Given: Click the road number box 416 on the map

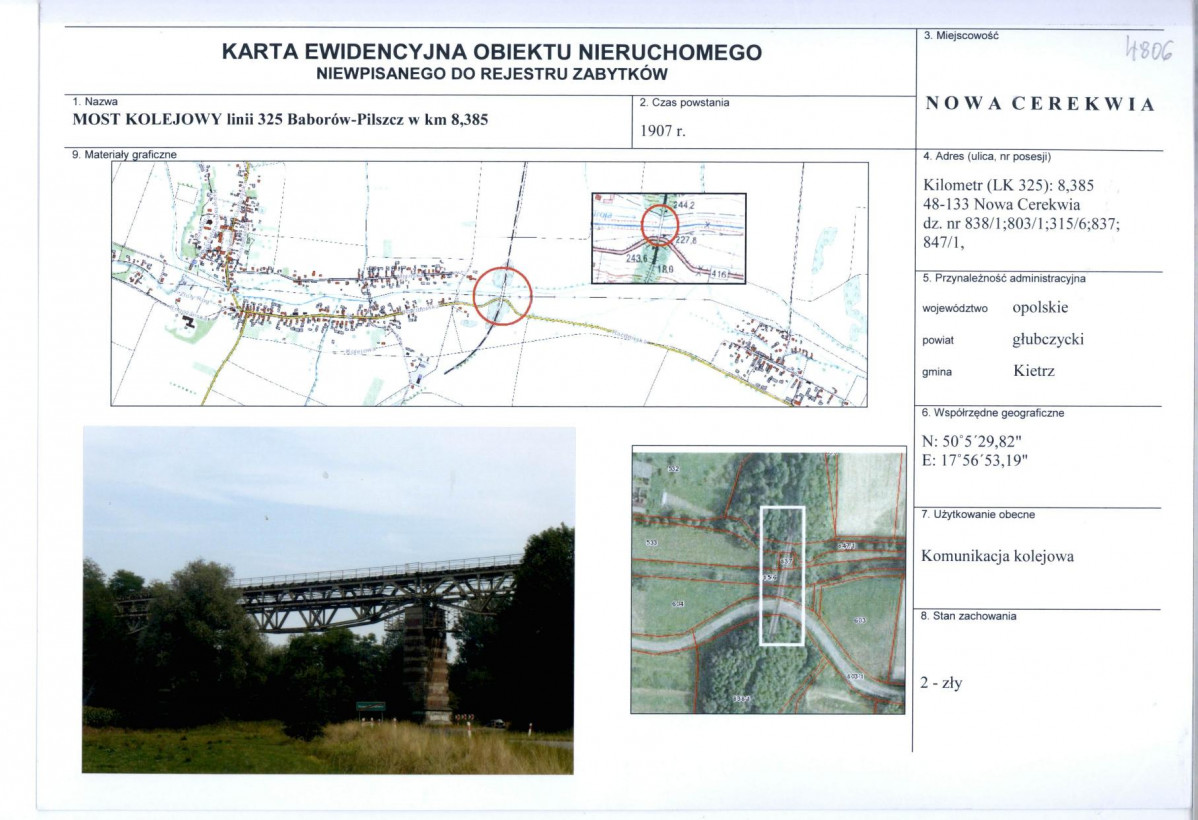Looking at the screenshot, I should click(x=720, y=272).
